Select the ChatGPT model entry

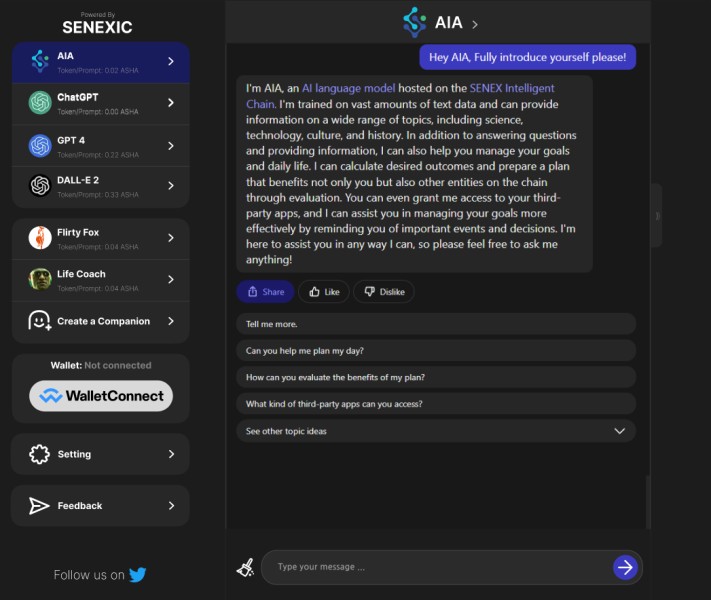101,103
